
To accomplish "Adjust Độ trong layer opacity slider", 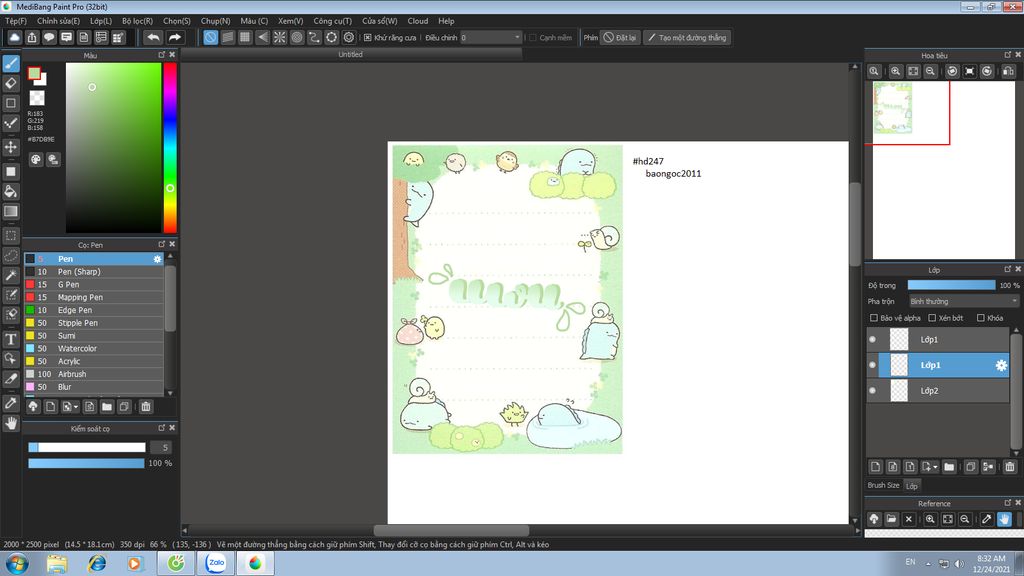I will click(952, 285).
